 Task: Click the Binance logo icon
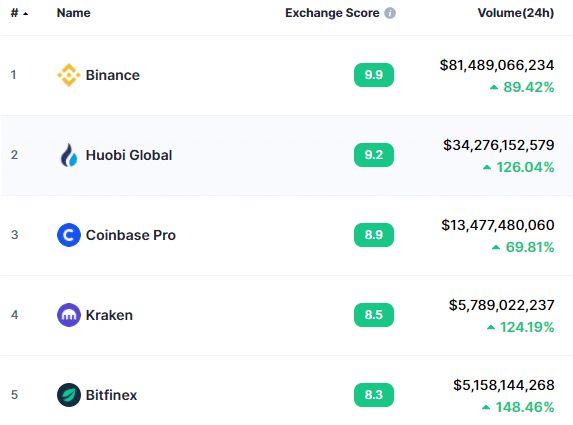(x=69, y=75)
